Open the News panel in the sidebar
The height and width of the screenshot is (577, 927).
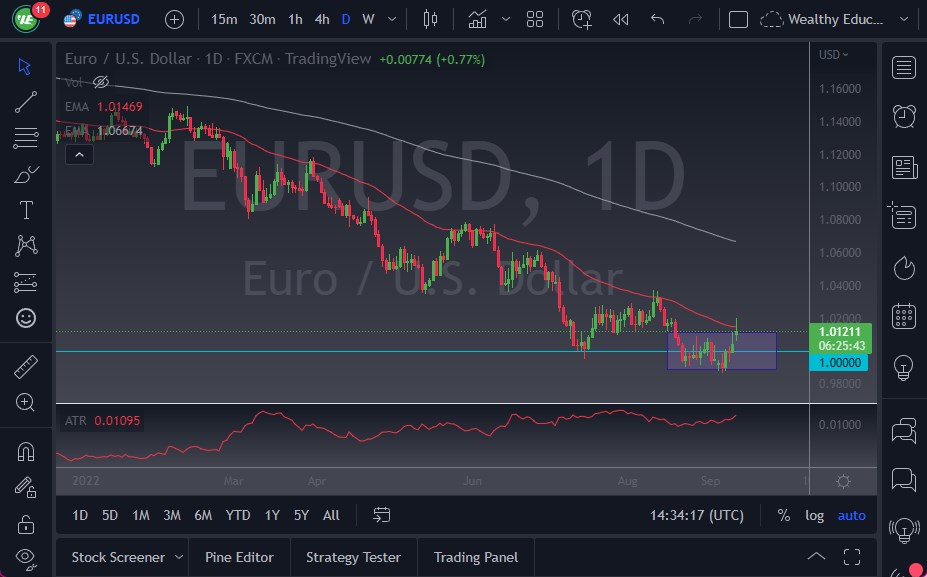pyautogui.click(x=902, y=166)
